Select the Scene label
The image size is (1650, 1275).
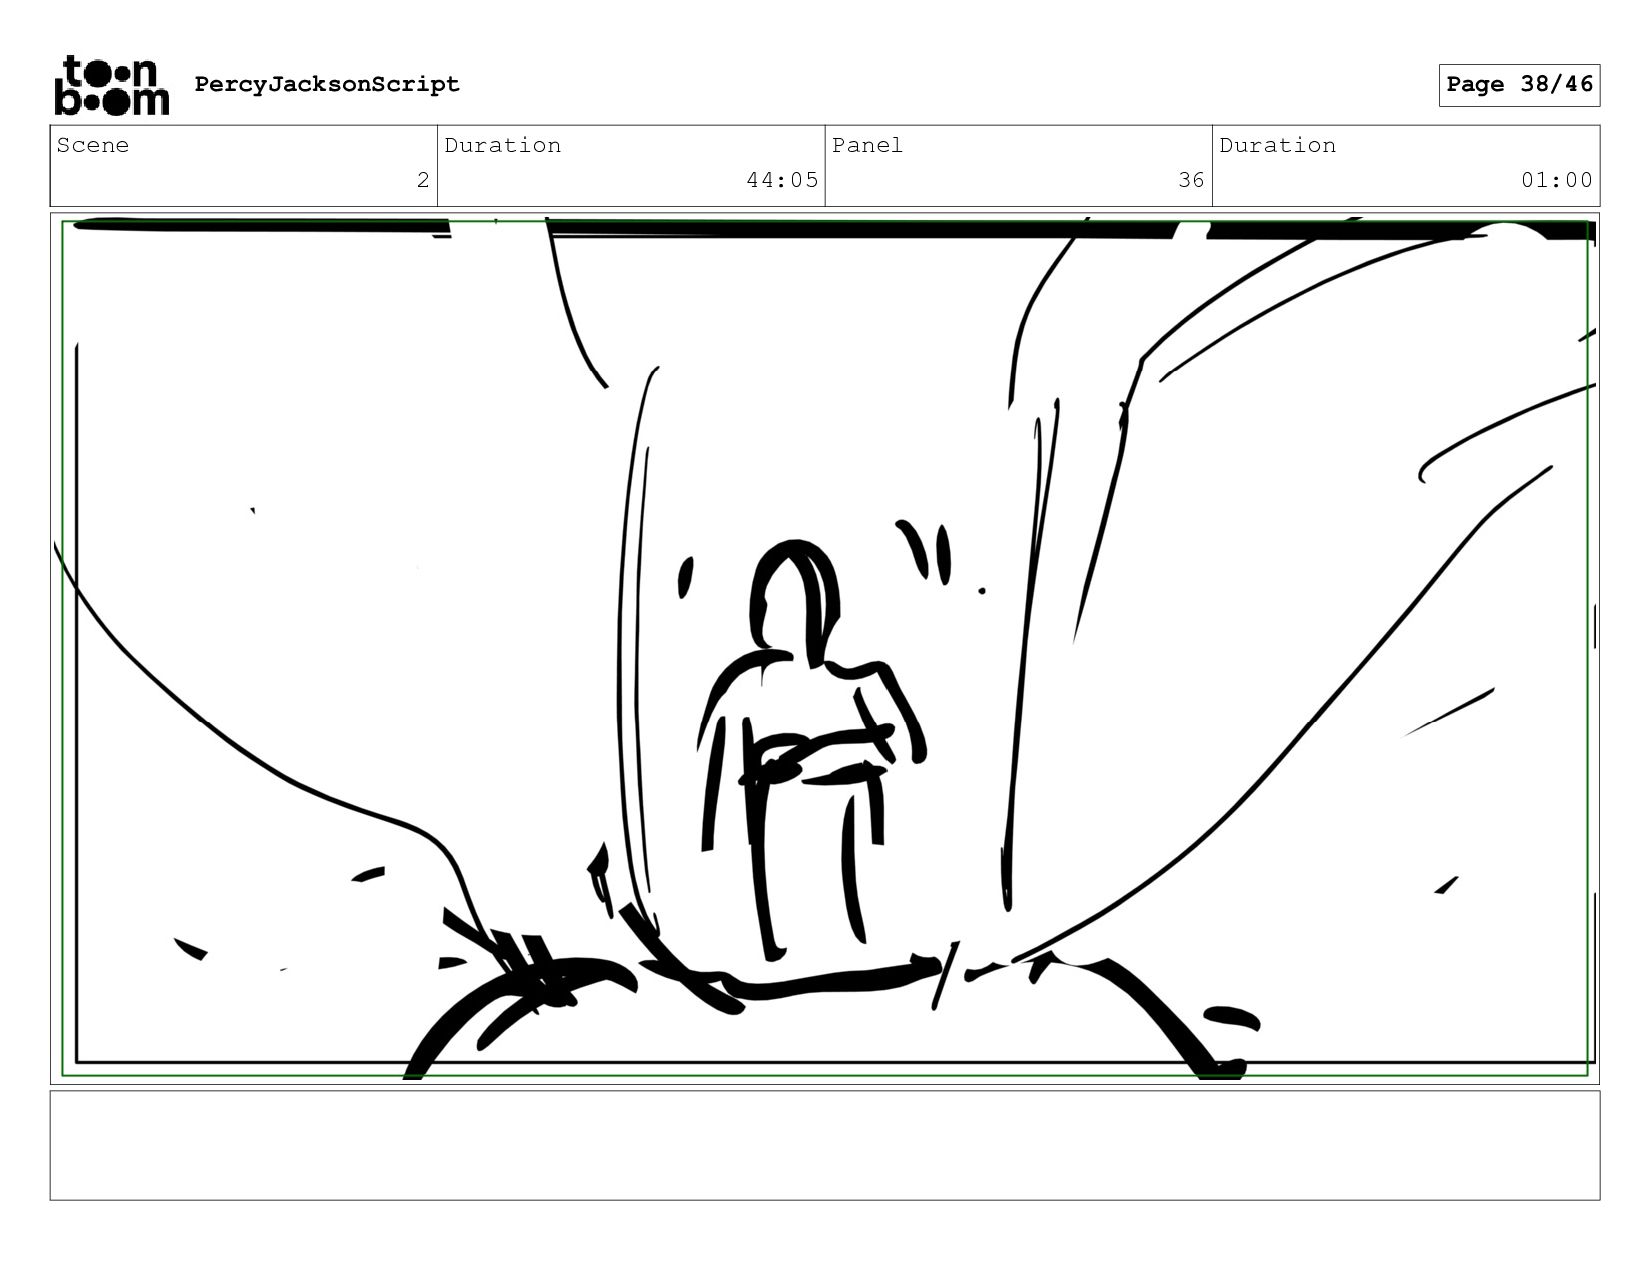pos(92,145)
